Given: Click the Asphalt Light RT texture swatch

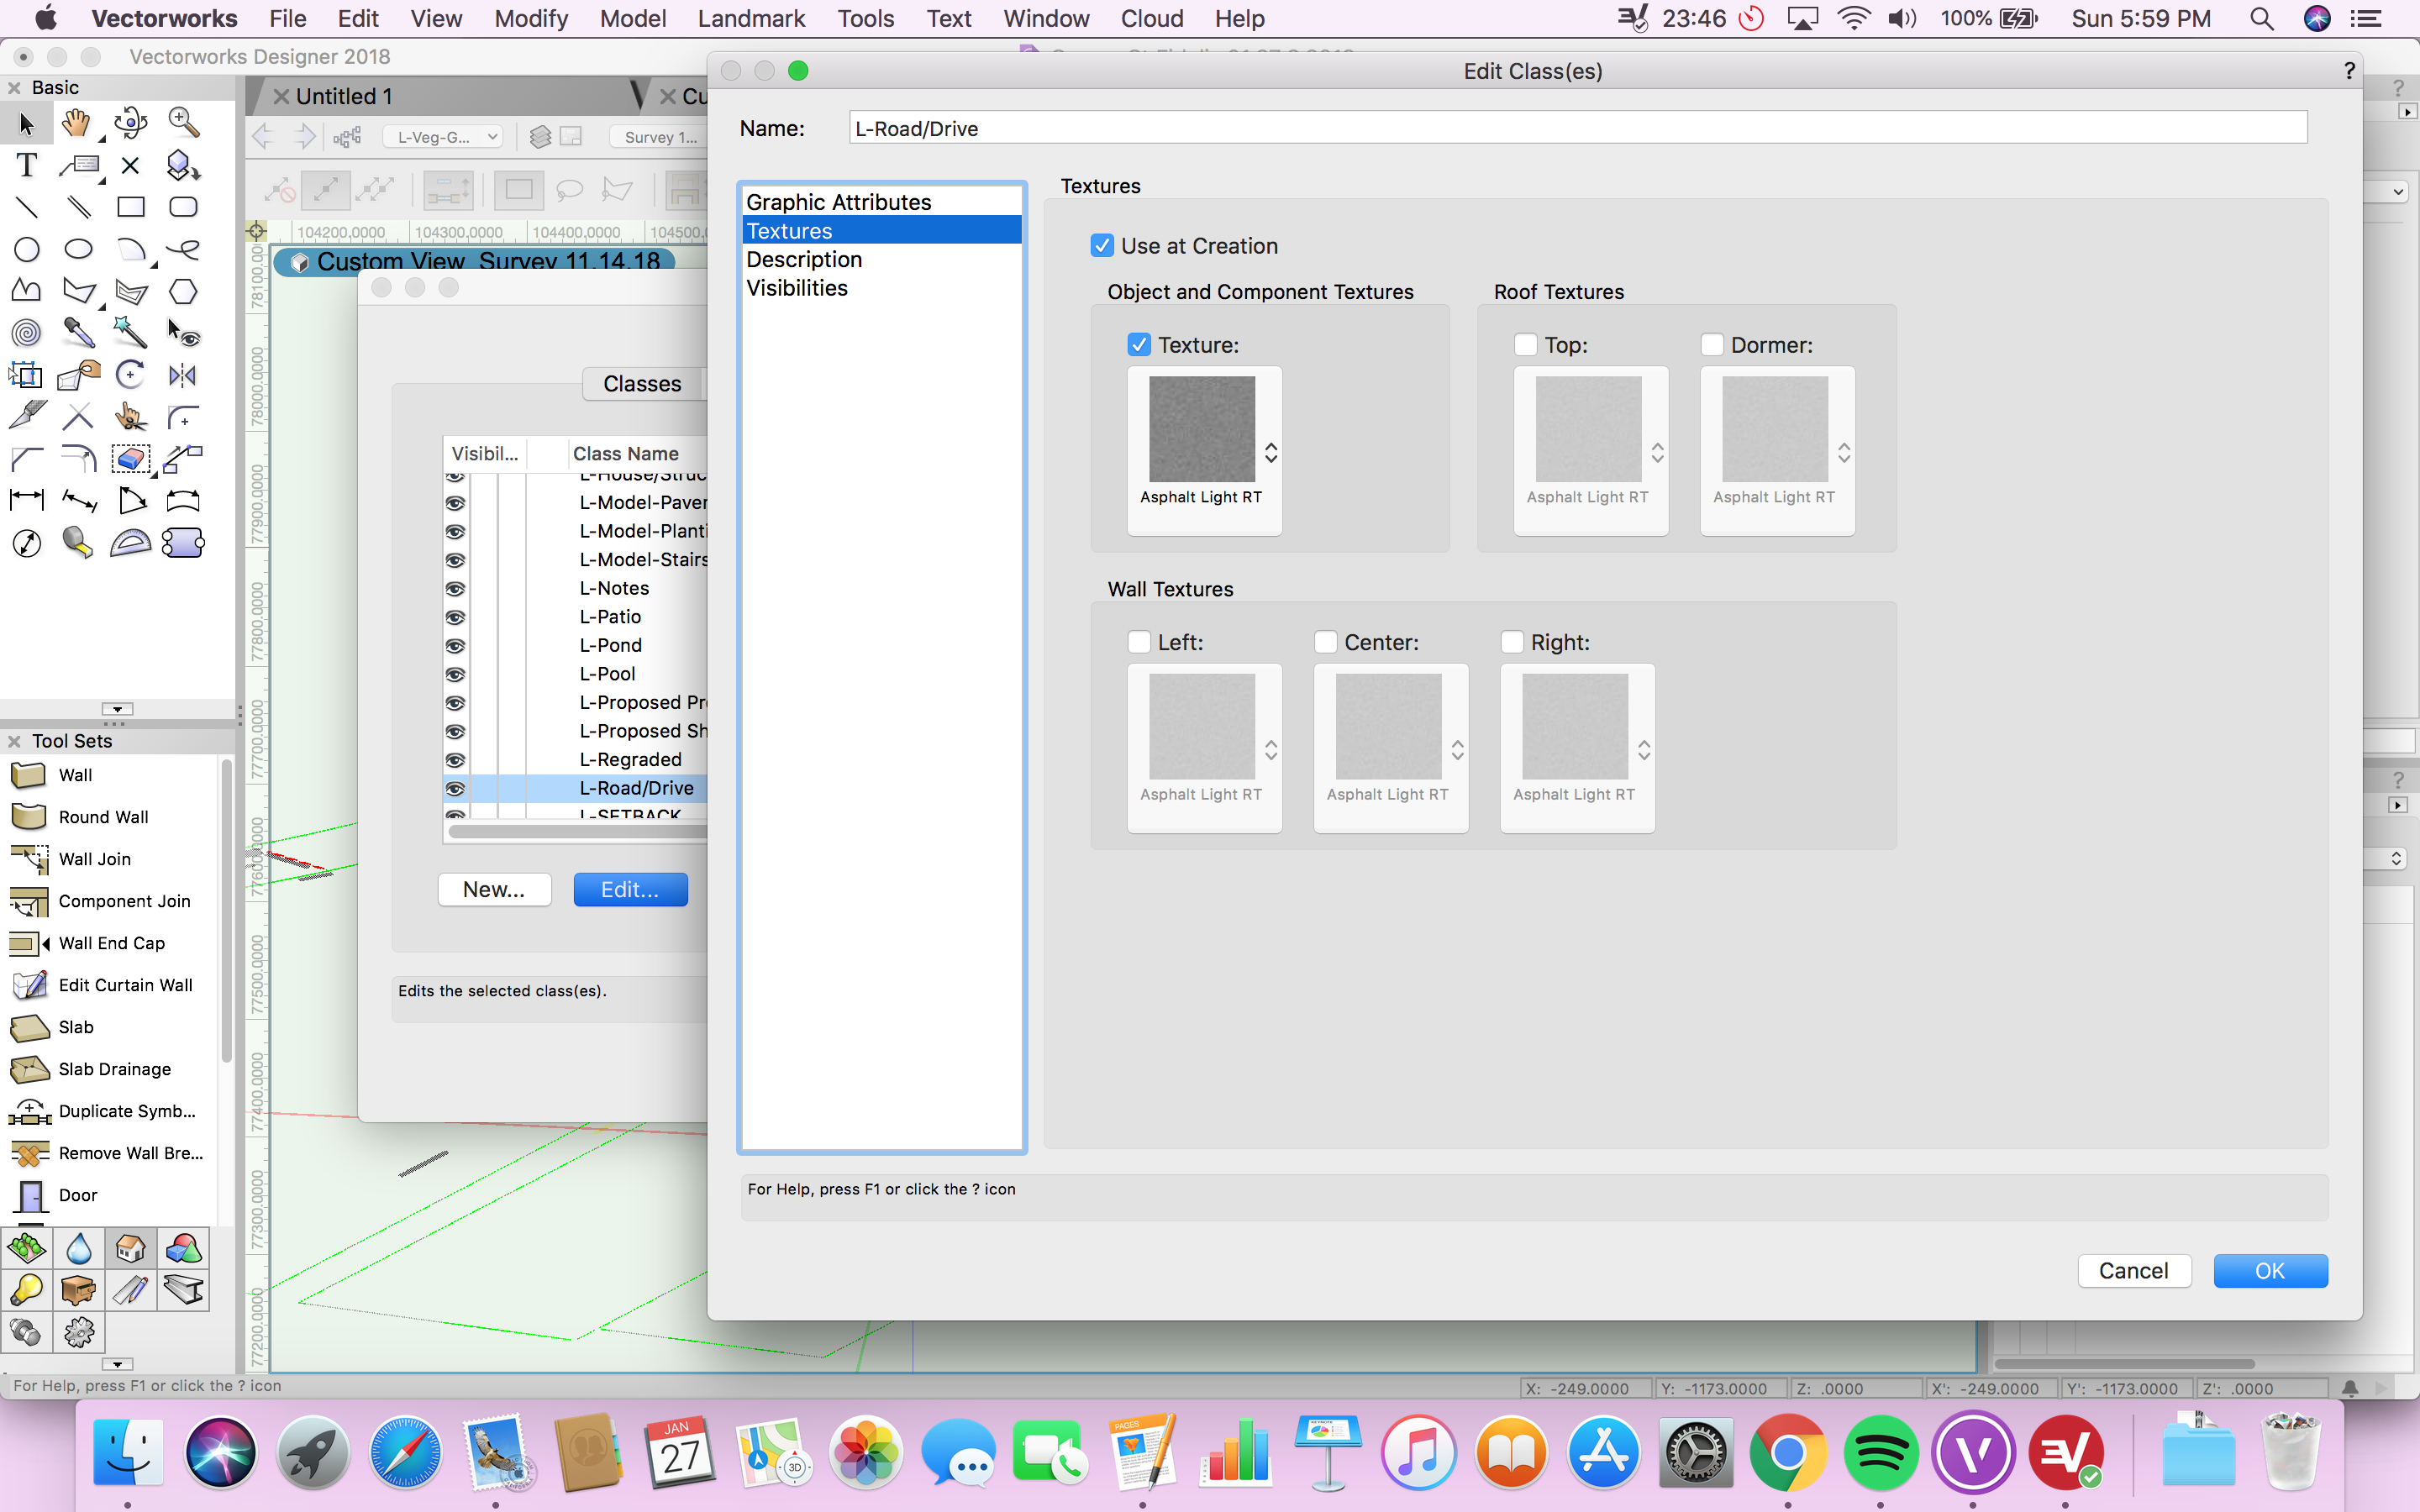Looking at the screenshot, I should pyautogui.click(x=1203, y=428).
